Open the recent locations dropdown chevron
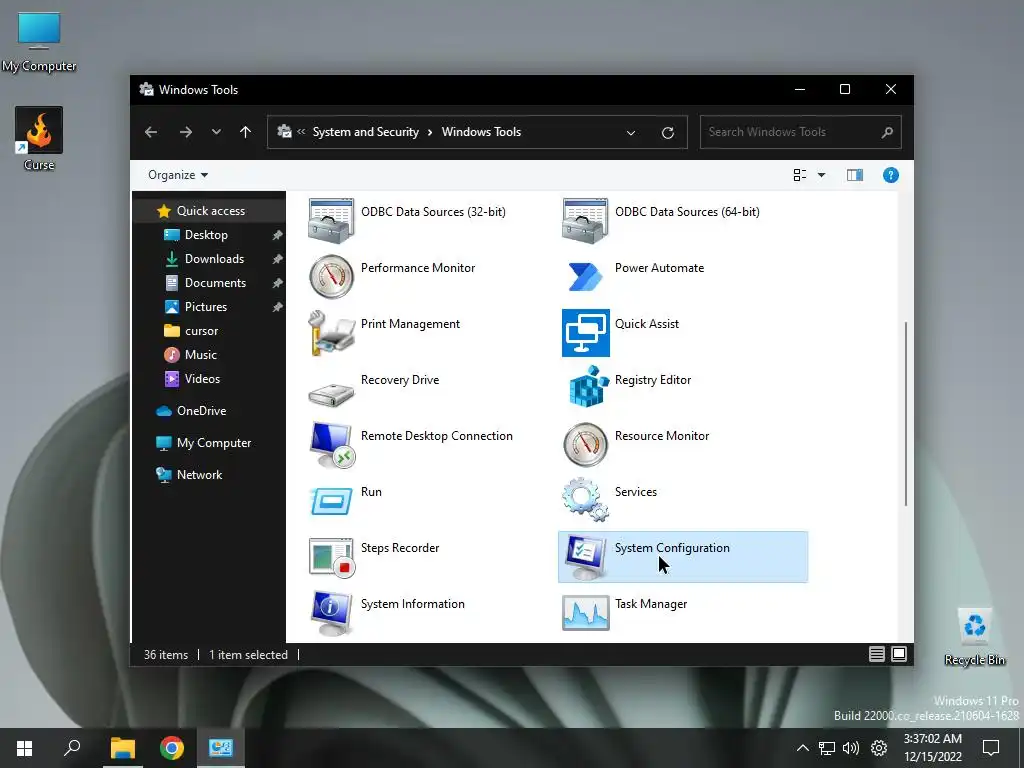The width and height of the screenshot is (1024, 768). [x=216, y=132]
